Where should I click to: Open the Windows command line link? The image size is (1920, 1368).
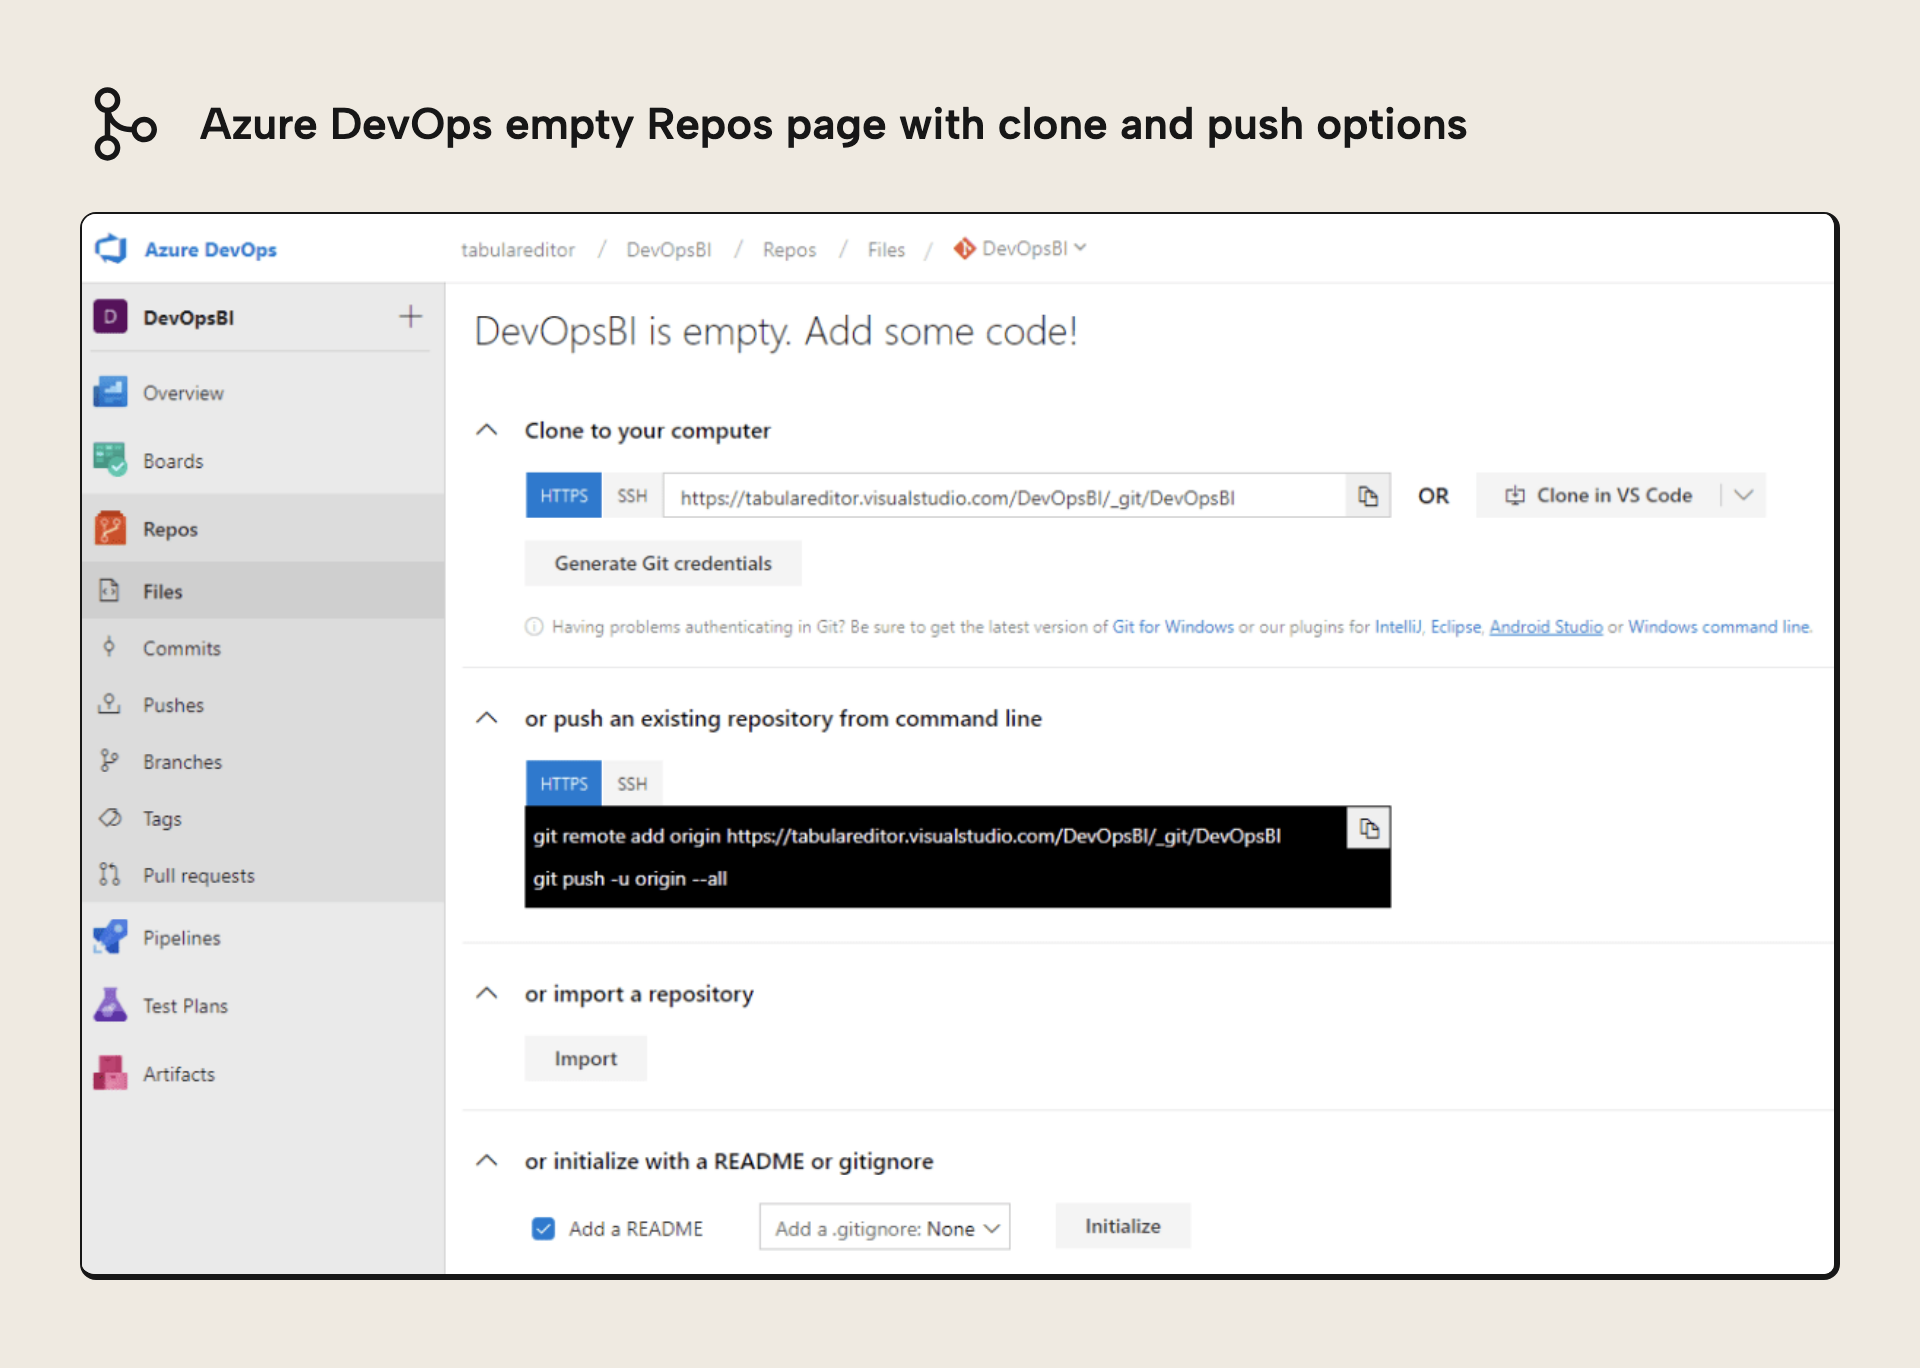[x=1719, y=627]
